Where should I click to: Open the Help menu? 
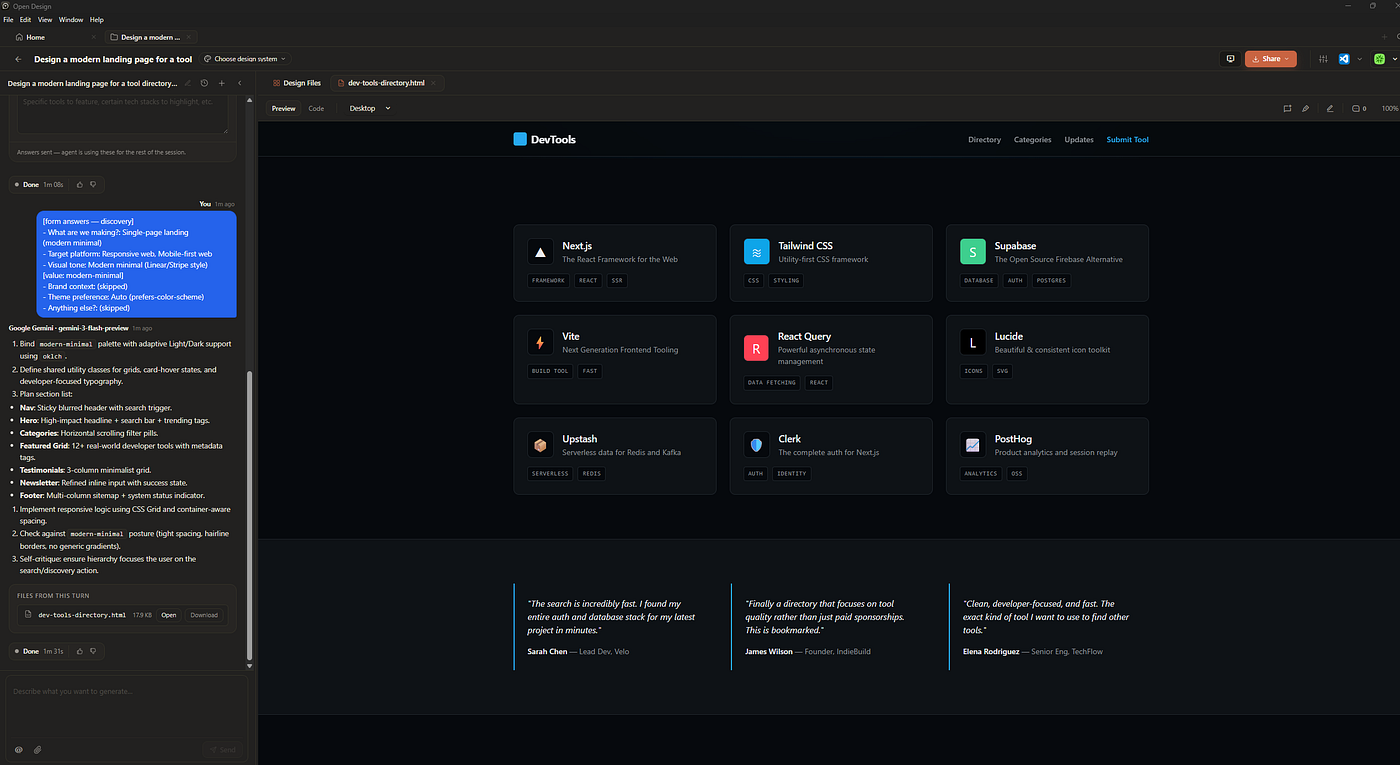click(97, 19)
